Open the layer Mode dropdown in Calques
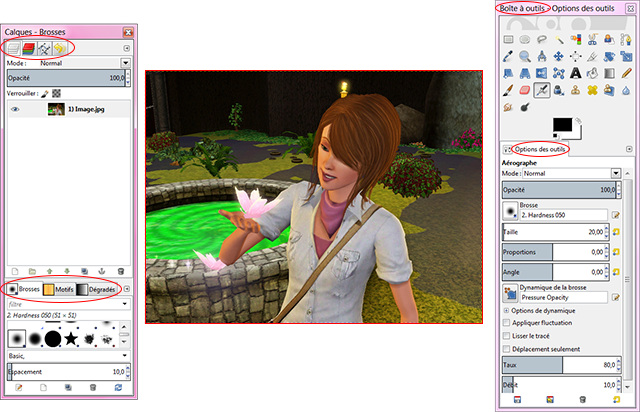Screen dimensions: 640x412 [x=125, y=63]
